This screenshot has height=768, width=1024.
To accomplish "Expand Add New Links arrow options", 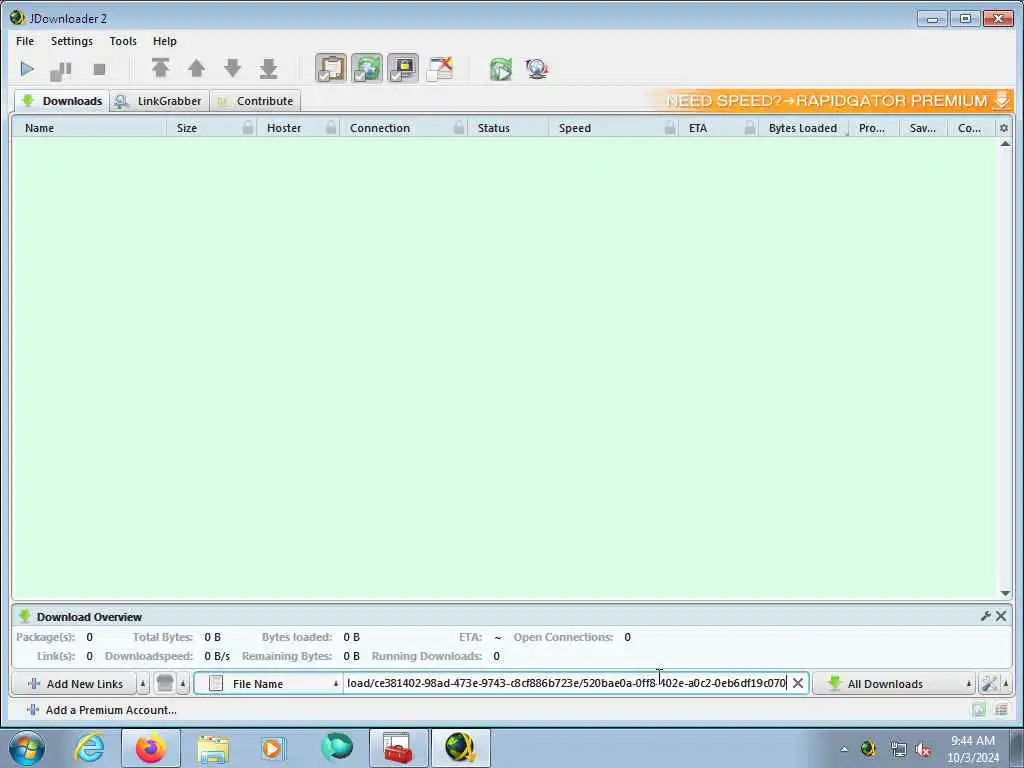I will (x=143, y=684).
